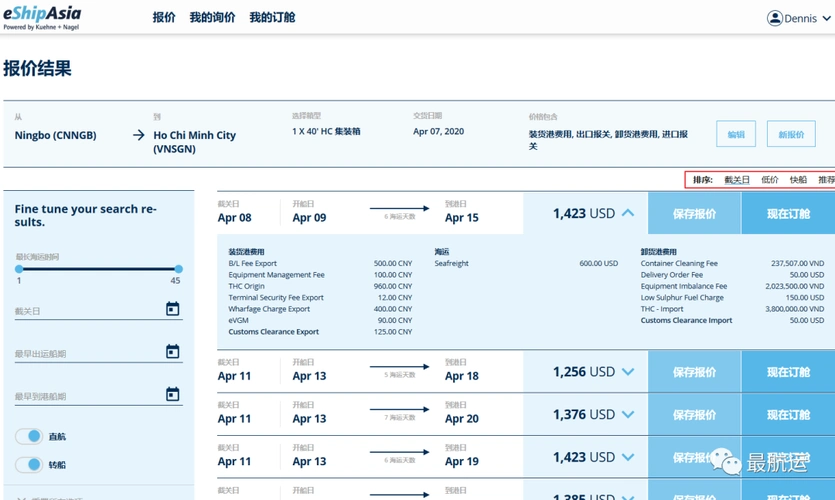
Task: Open calendar icon for 截关日 field
Action: [172, 309]
